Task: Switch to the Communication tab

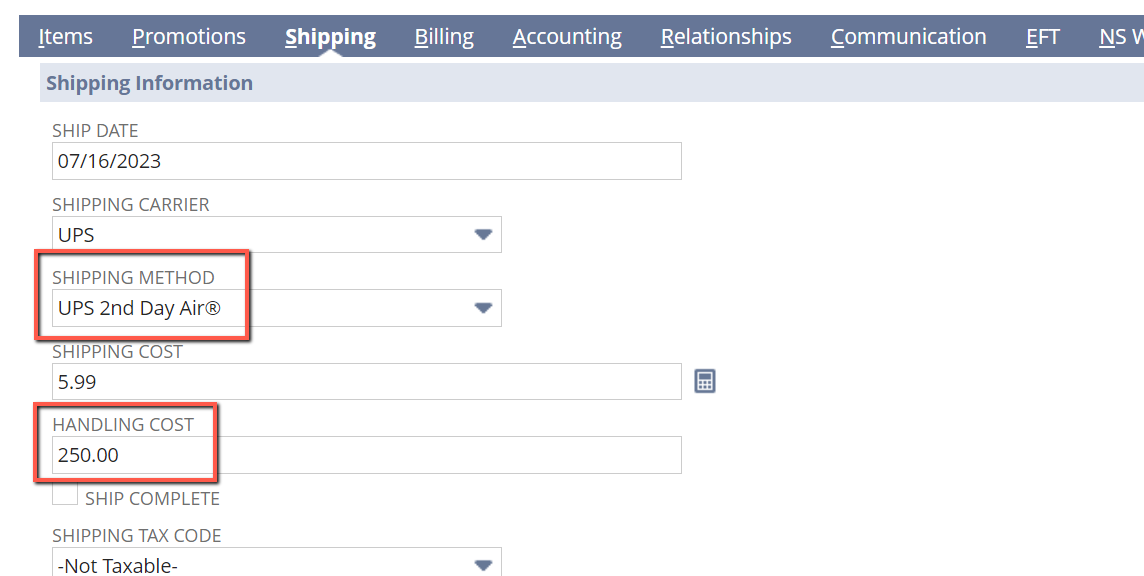Action: (x=907, y=36)
